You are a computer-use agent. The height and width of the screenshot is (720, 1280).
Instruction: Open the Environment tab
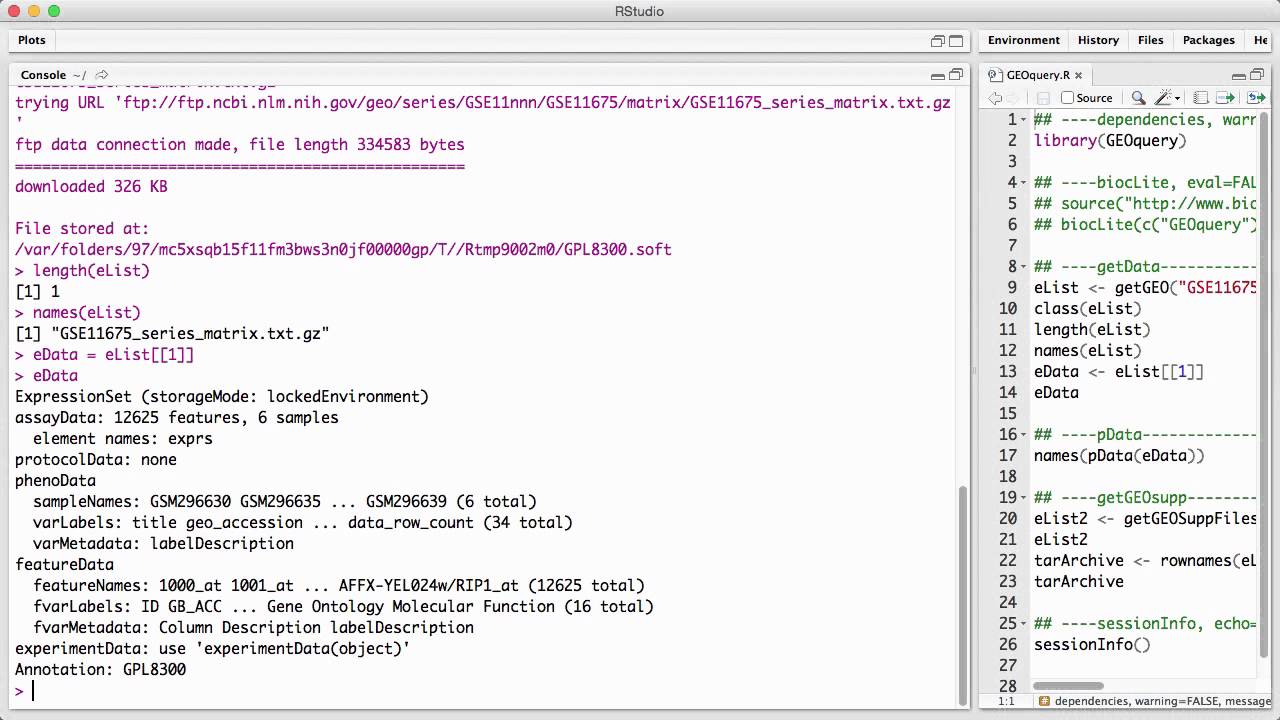[x=1023, y=40]
